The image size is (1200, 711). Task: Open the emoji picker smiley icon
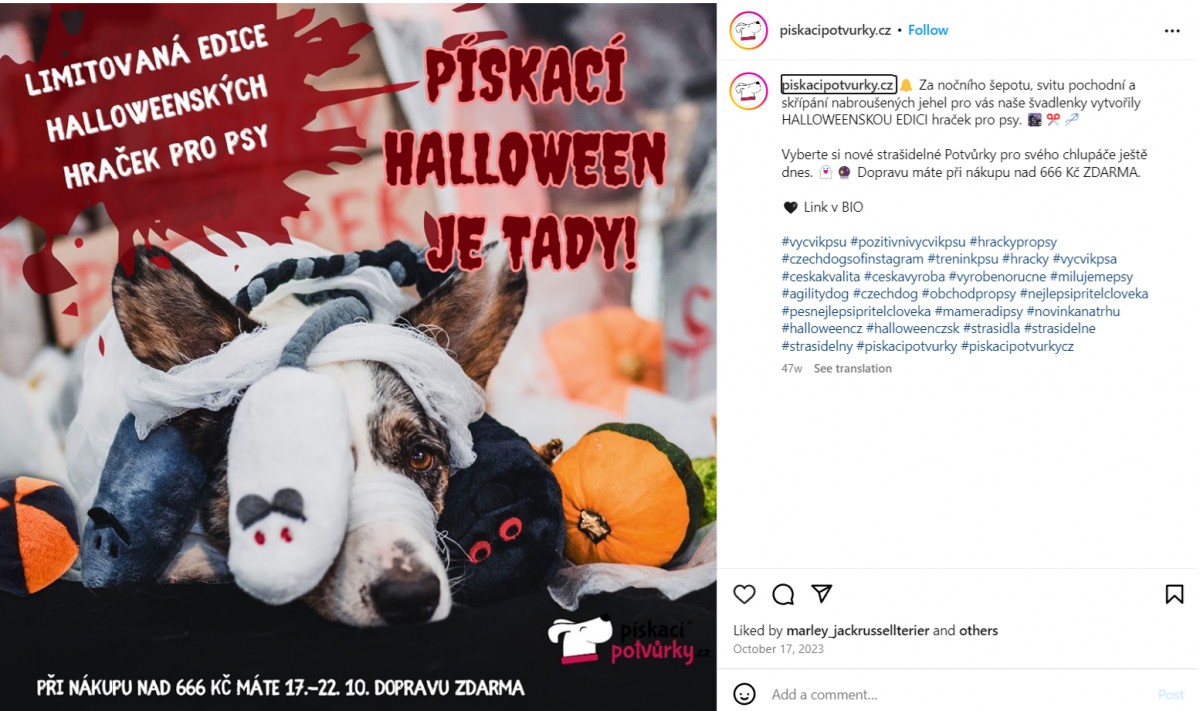click(744, 694)
